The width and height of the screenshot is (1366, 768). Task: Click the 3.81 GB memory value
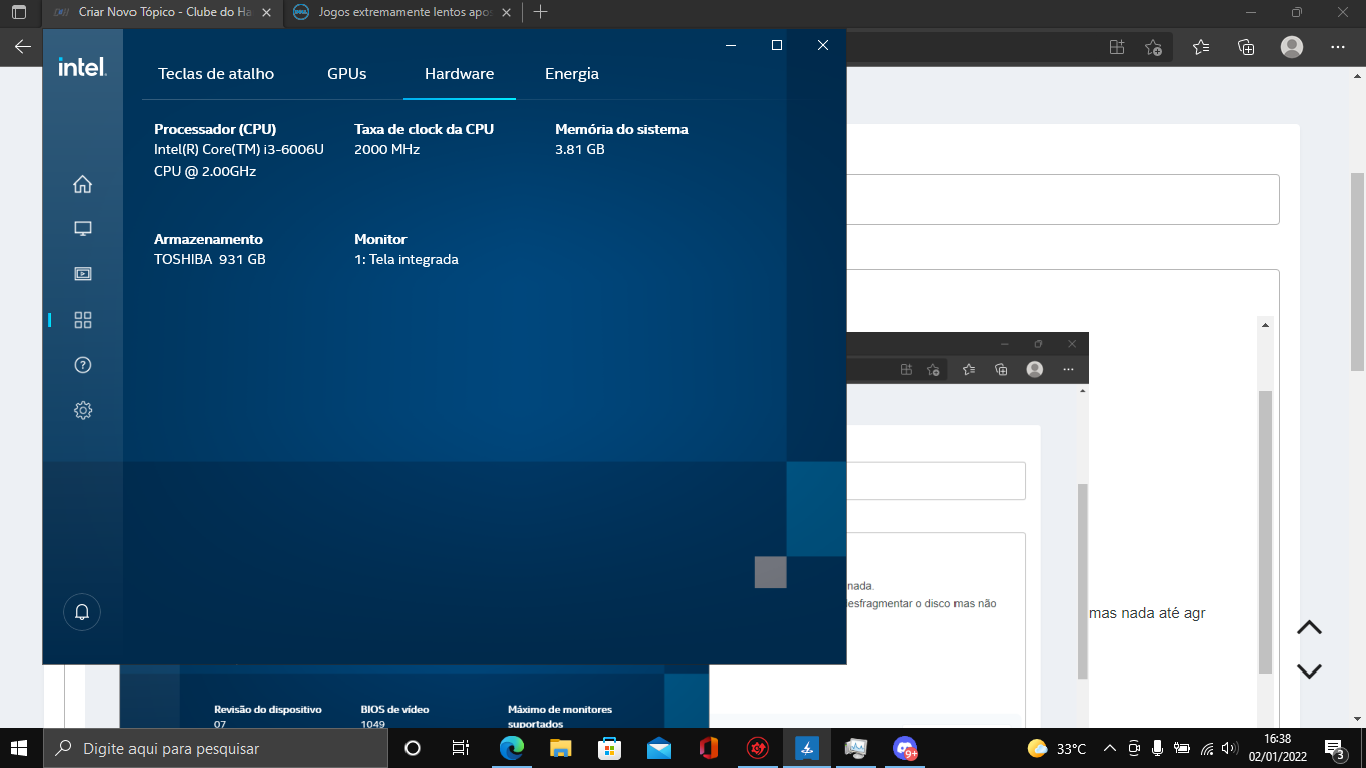click(x=580, y=149)
